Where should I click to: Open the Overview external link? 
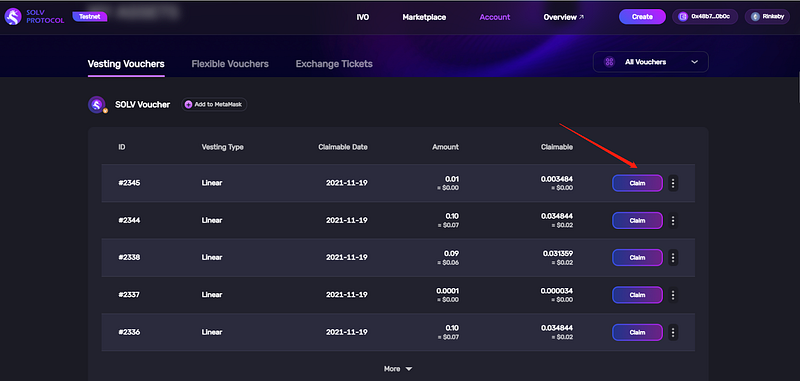tap(564, 17)
